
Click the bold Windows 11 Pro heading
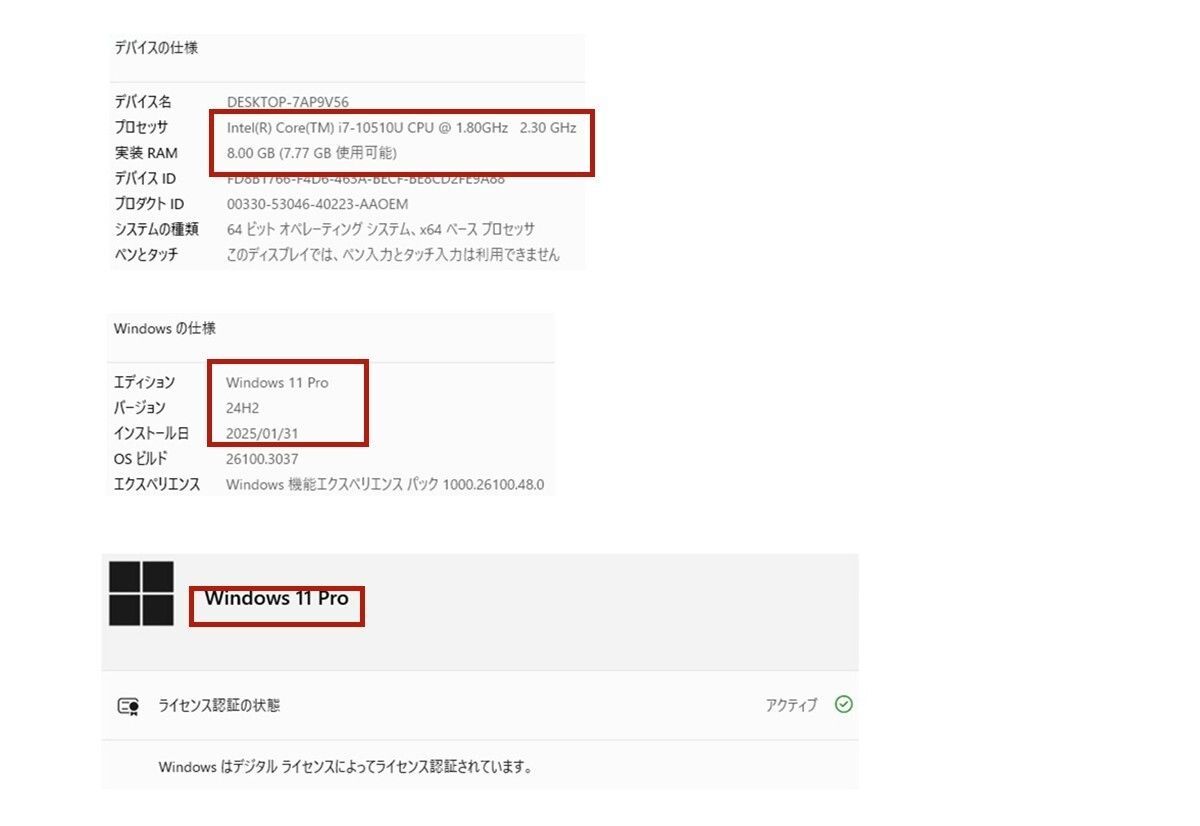pyautogui.click(x=276, y=598)
